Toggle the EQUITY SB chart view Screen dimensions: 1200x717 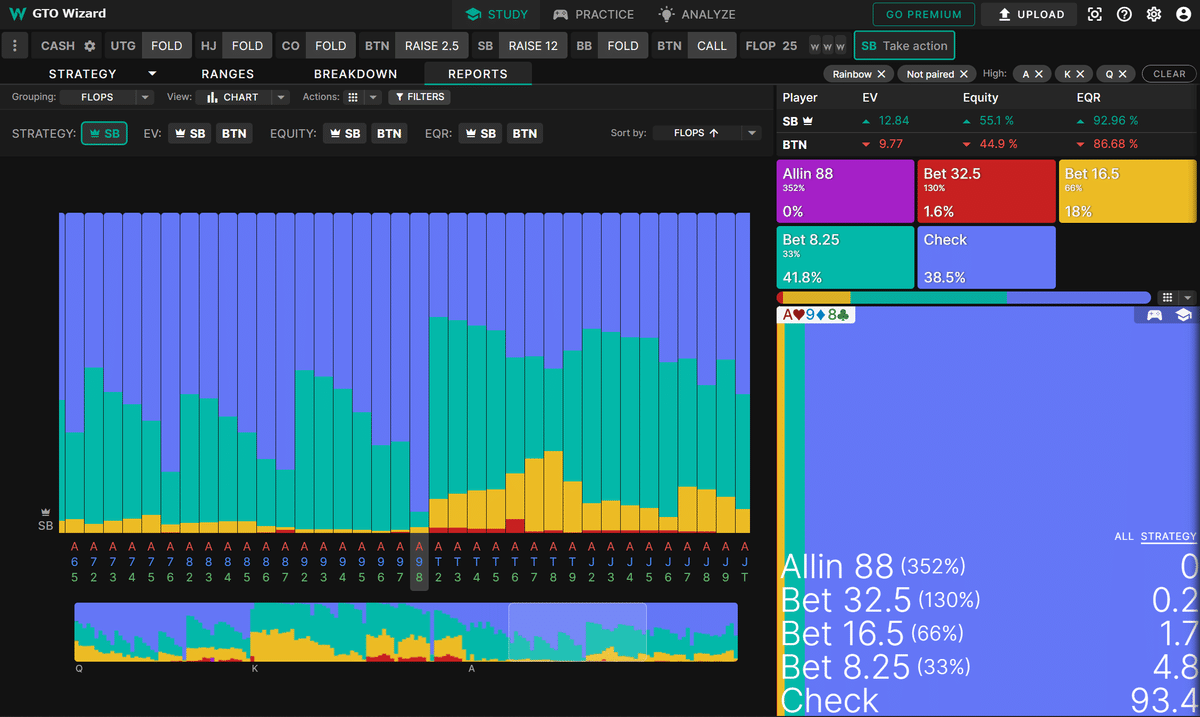click(x=345, y=133)
